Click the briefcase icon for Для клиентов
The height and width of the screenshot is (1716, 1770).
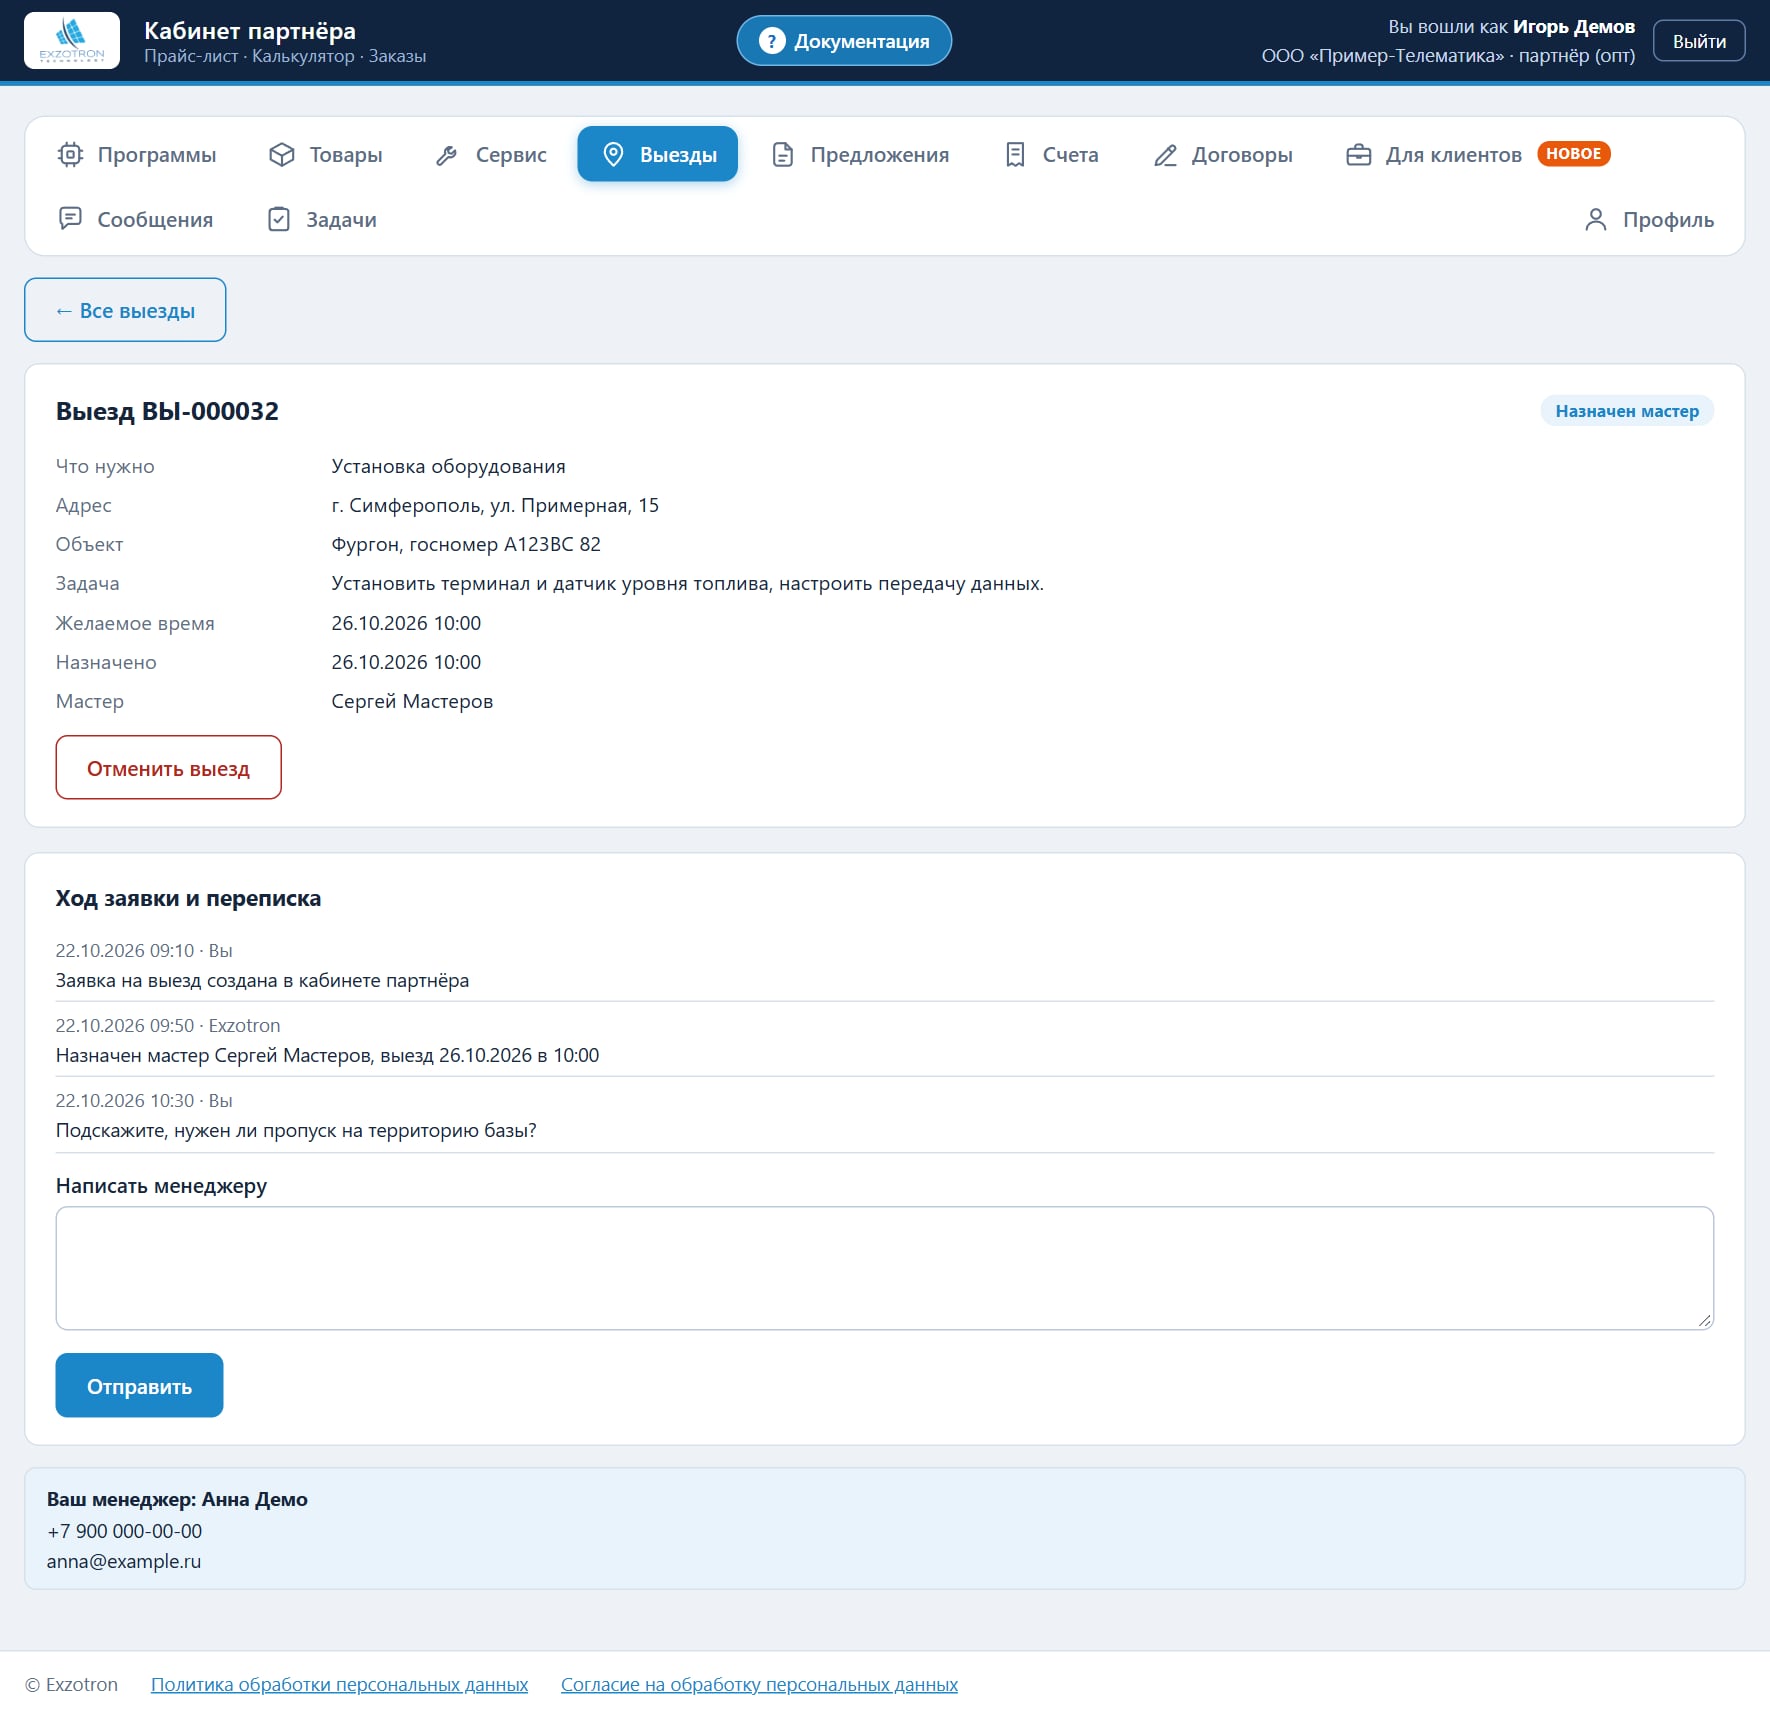pyautogui.click(x=1359, y=155)
